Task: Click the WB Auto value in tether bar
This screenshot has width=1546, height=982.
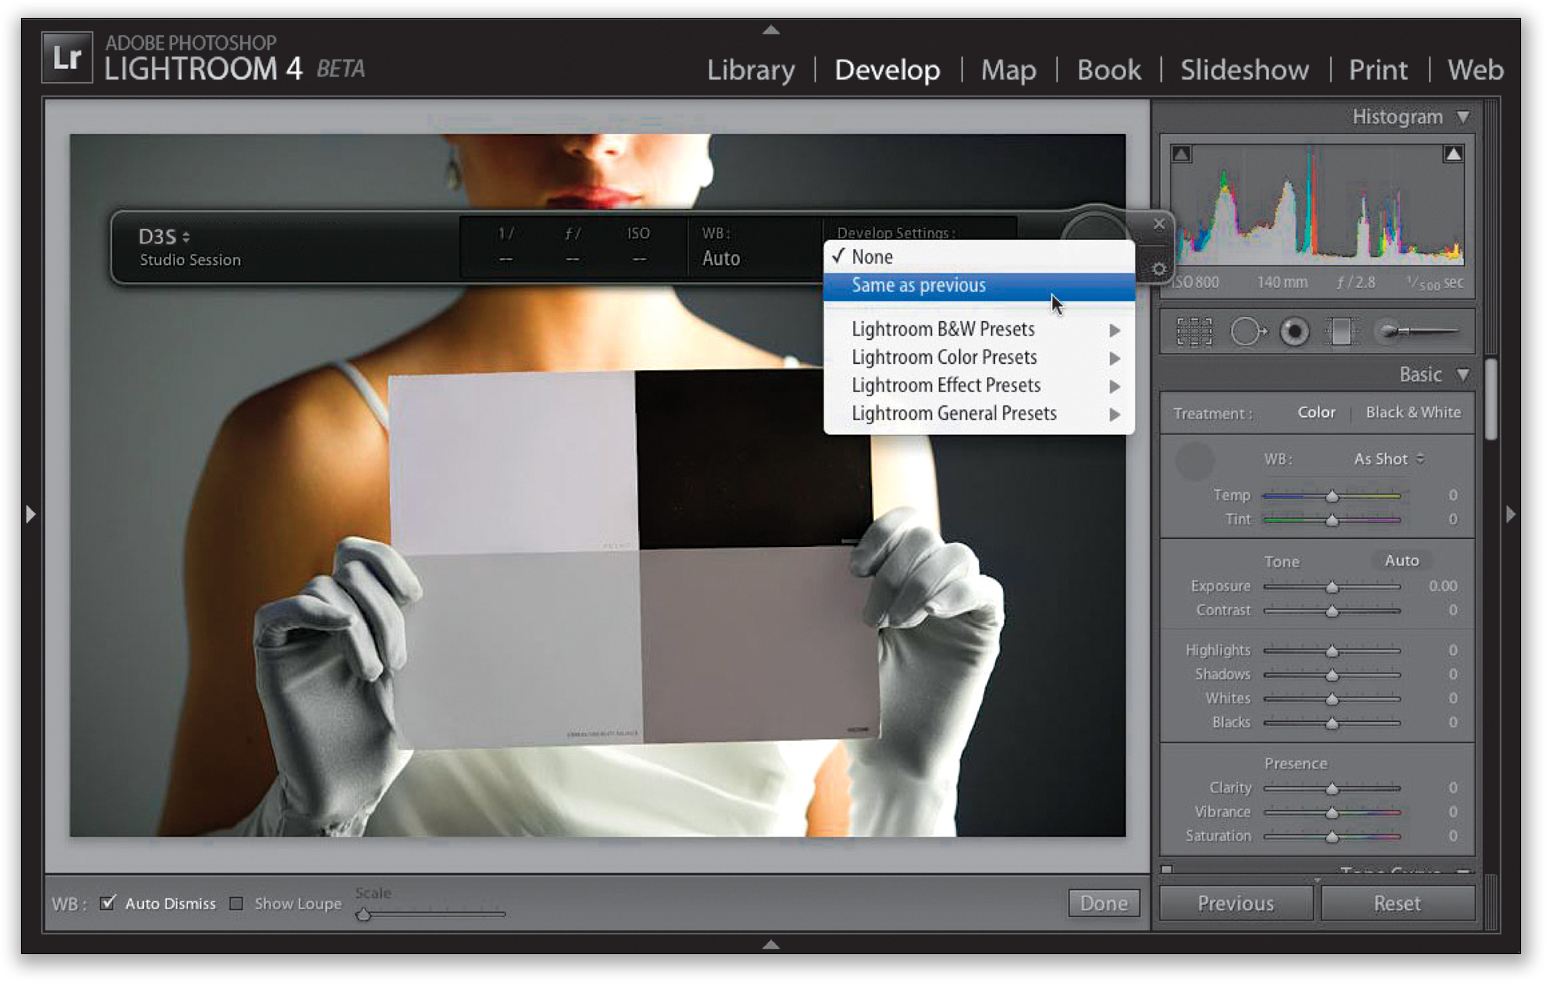Action: tap(721, 258)
